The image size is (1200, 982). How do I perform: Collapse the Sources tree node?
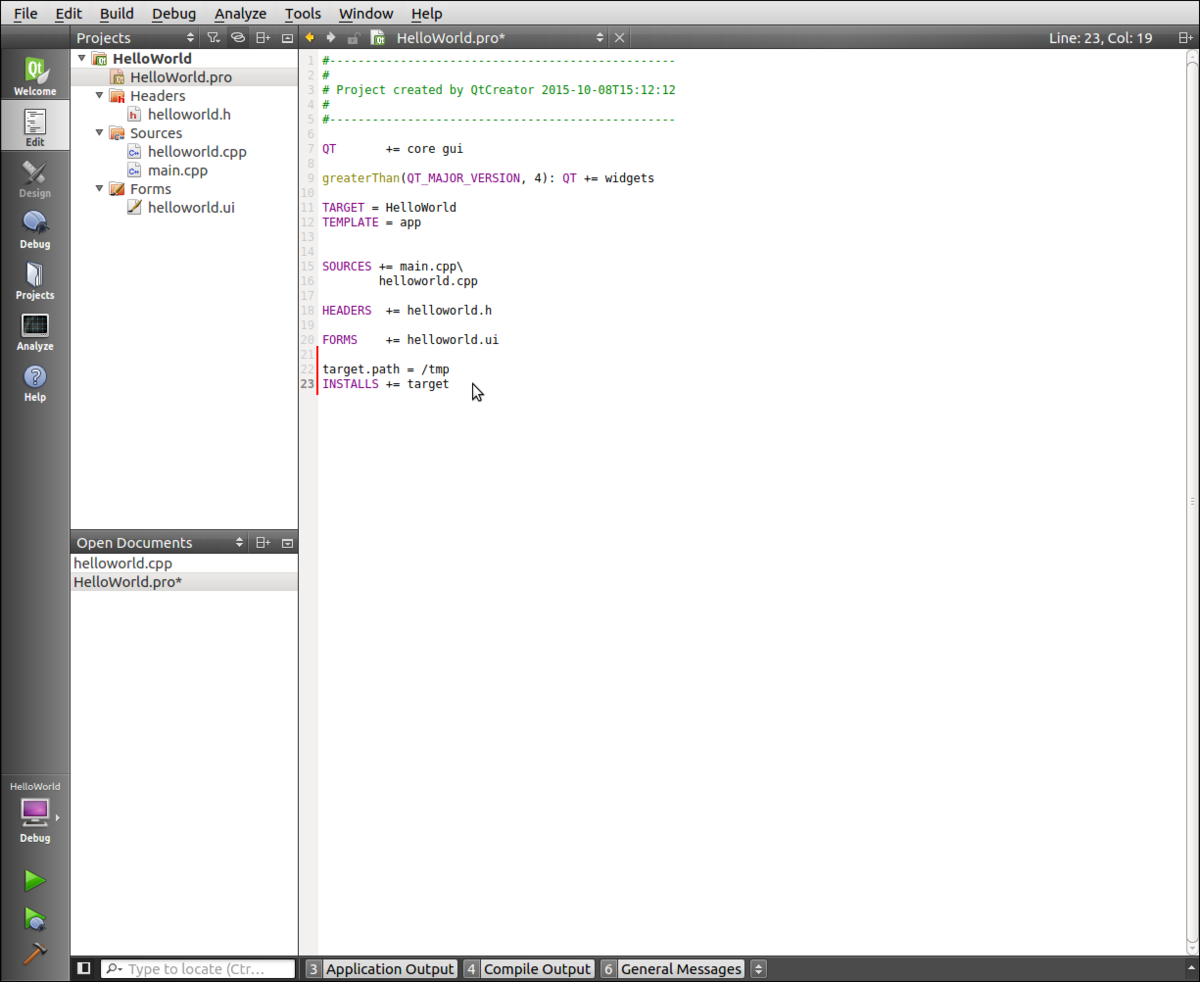(98, 132)
